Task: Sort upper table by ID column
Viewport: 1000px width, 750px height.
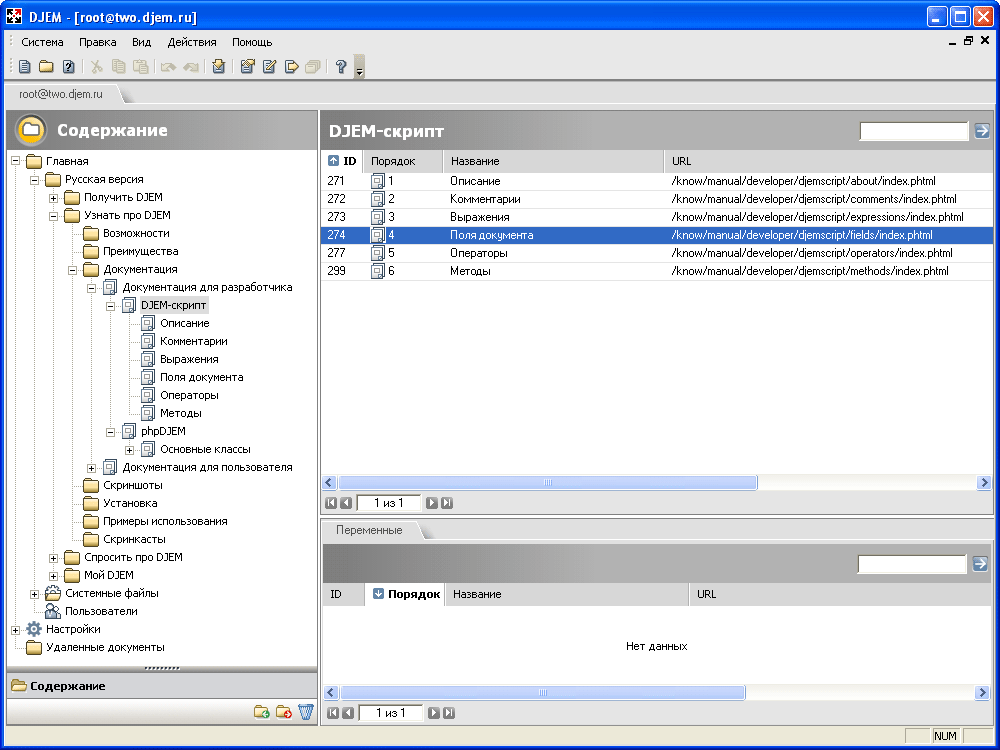Action: (342, 161)
